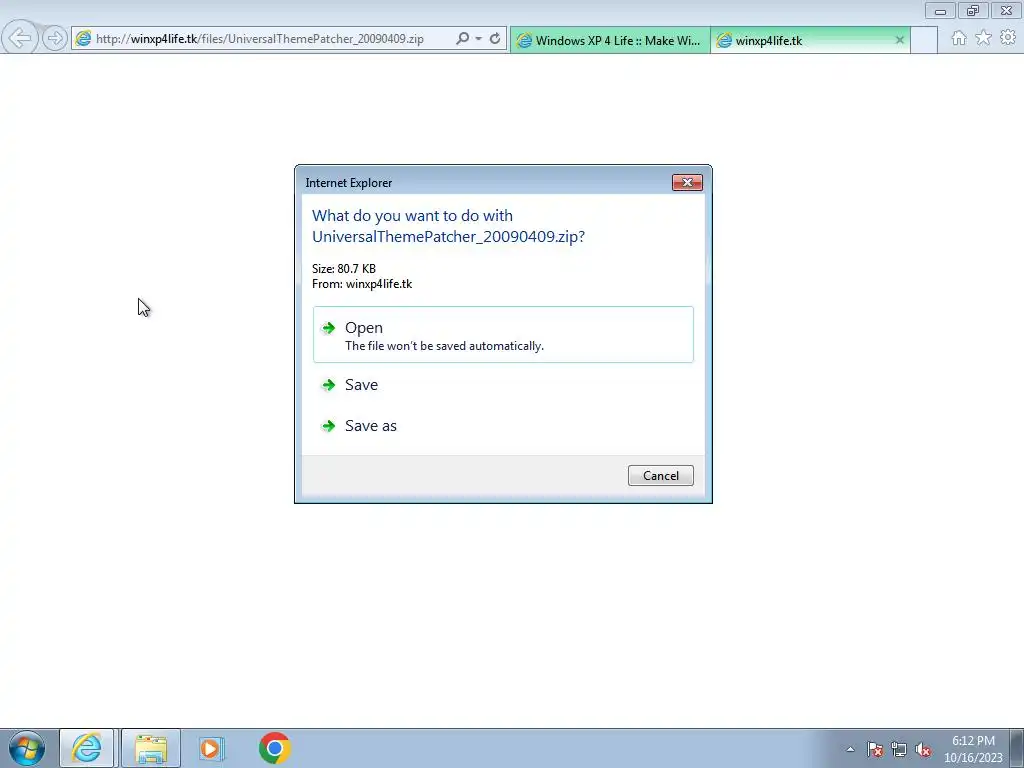
Task: Open Favorites with the star icon
Action: [x=984, y=38]
